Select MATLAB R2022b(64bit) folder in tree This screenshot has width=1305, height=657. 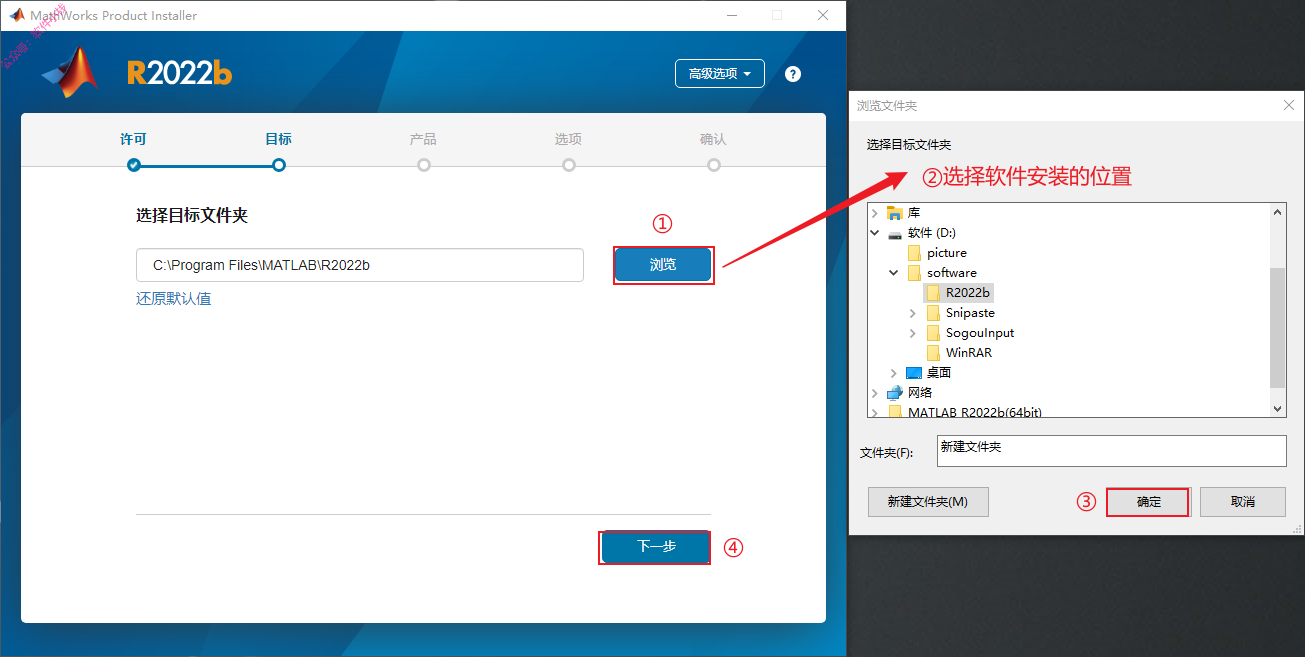click(x=974, y=412)
